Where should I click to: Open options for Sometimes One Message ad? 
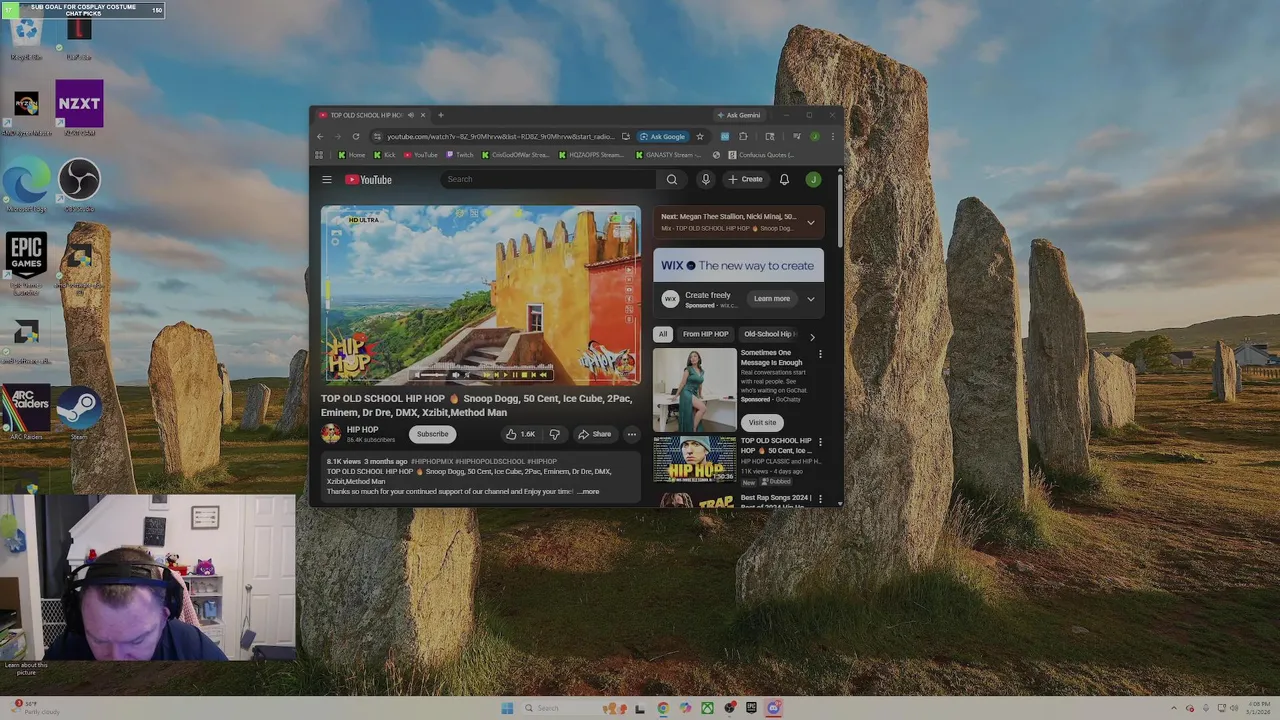point(820,354)
